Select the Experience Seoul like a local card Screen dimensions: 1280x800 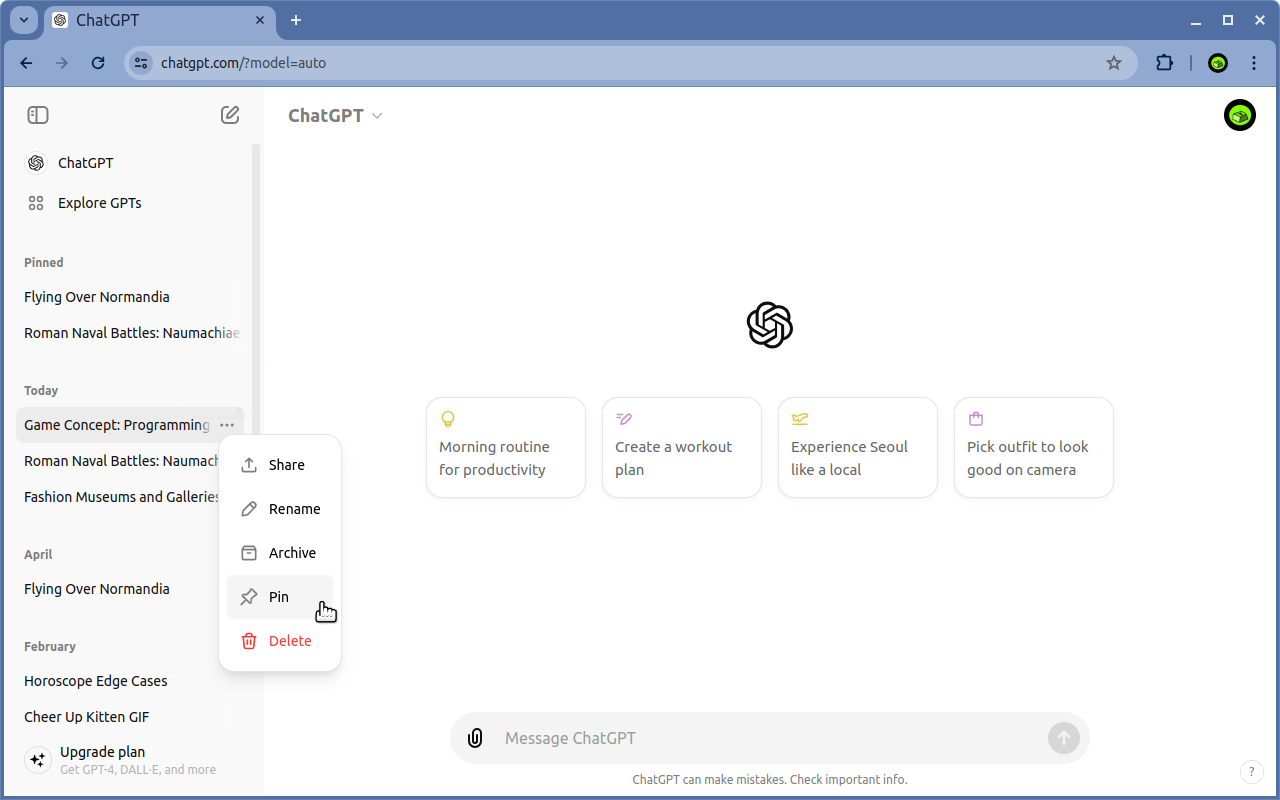(858, 447)
